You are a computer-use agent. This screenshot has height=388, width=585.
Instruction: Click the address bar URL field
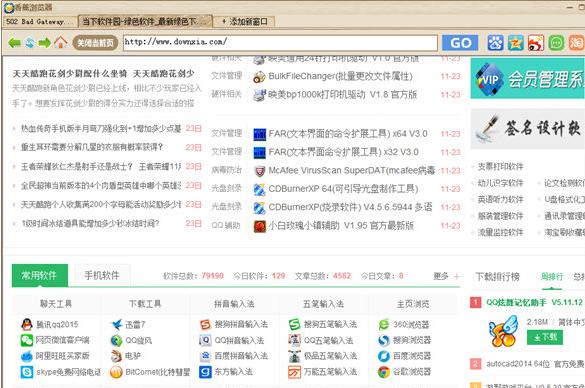[280, 43]
